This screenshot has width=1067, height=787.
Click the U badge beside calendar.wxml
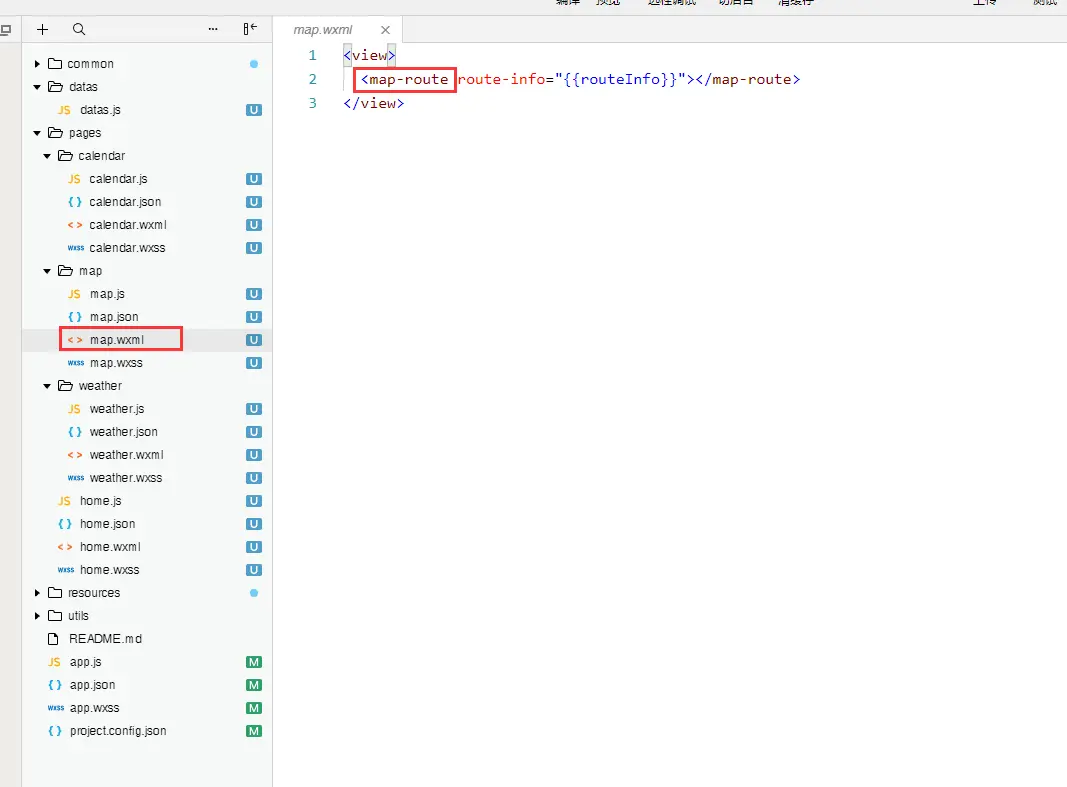[254, 225]
